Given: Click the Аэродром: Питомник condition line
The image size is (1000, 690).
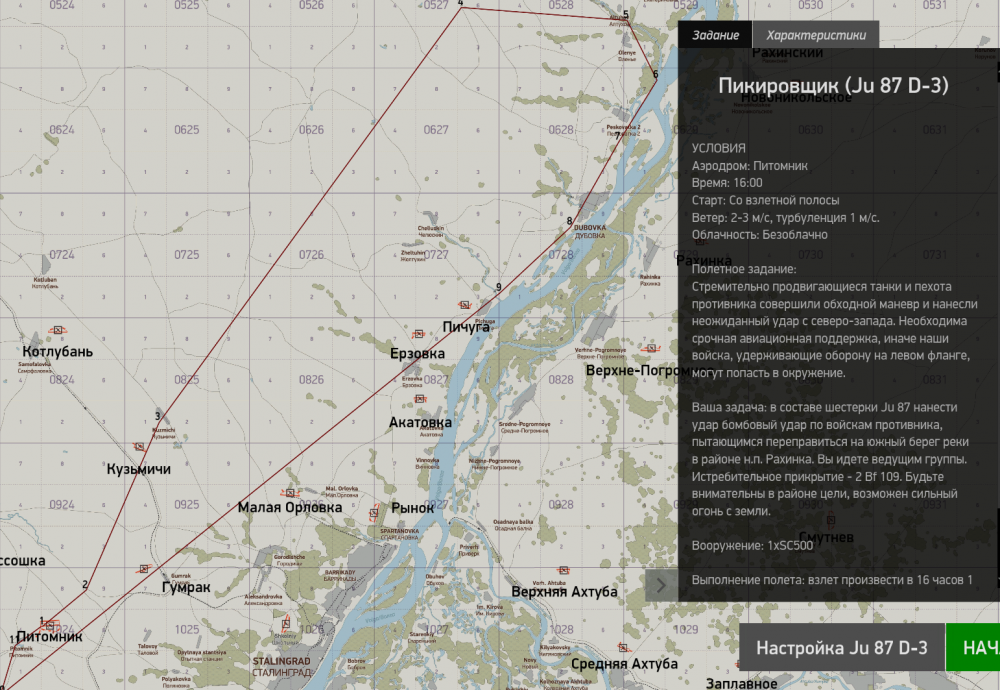Looking at the screenshot, I should (x=749, y=166).
